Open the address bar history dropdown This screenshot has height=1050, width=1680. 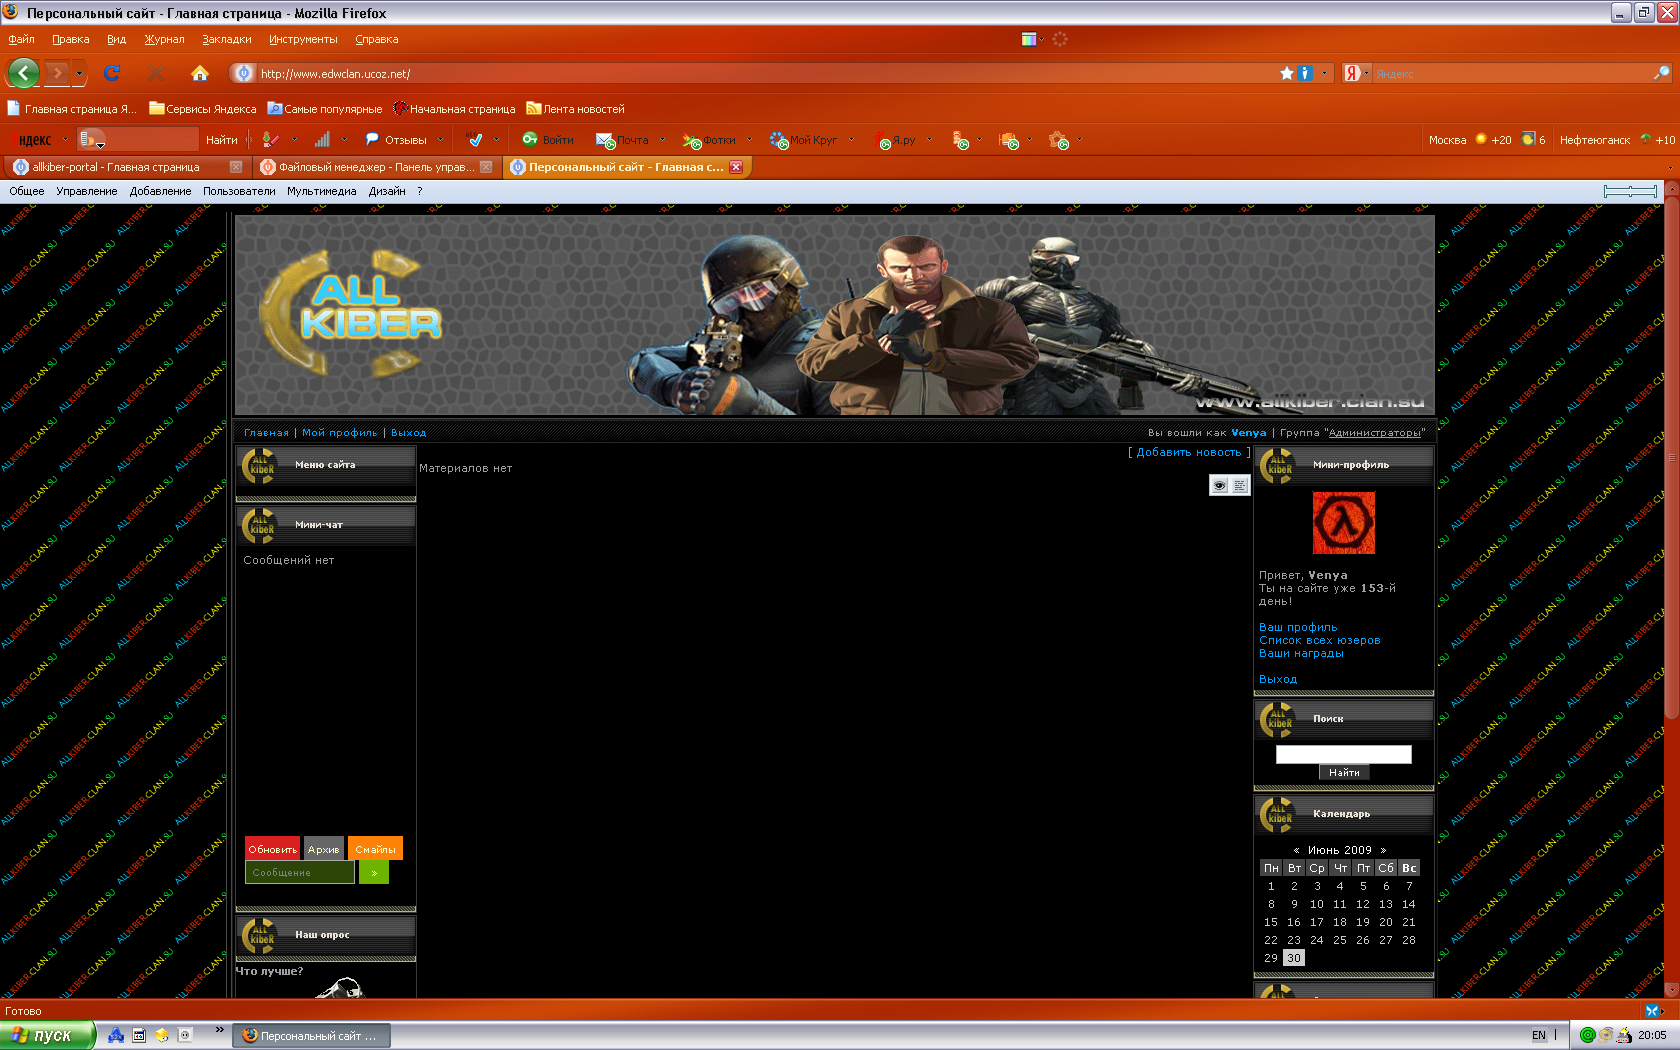(1325, 73)
